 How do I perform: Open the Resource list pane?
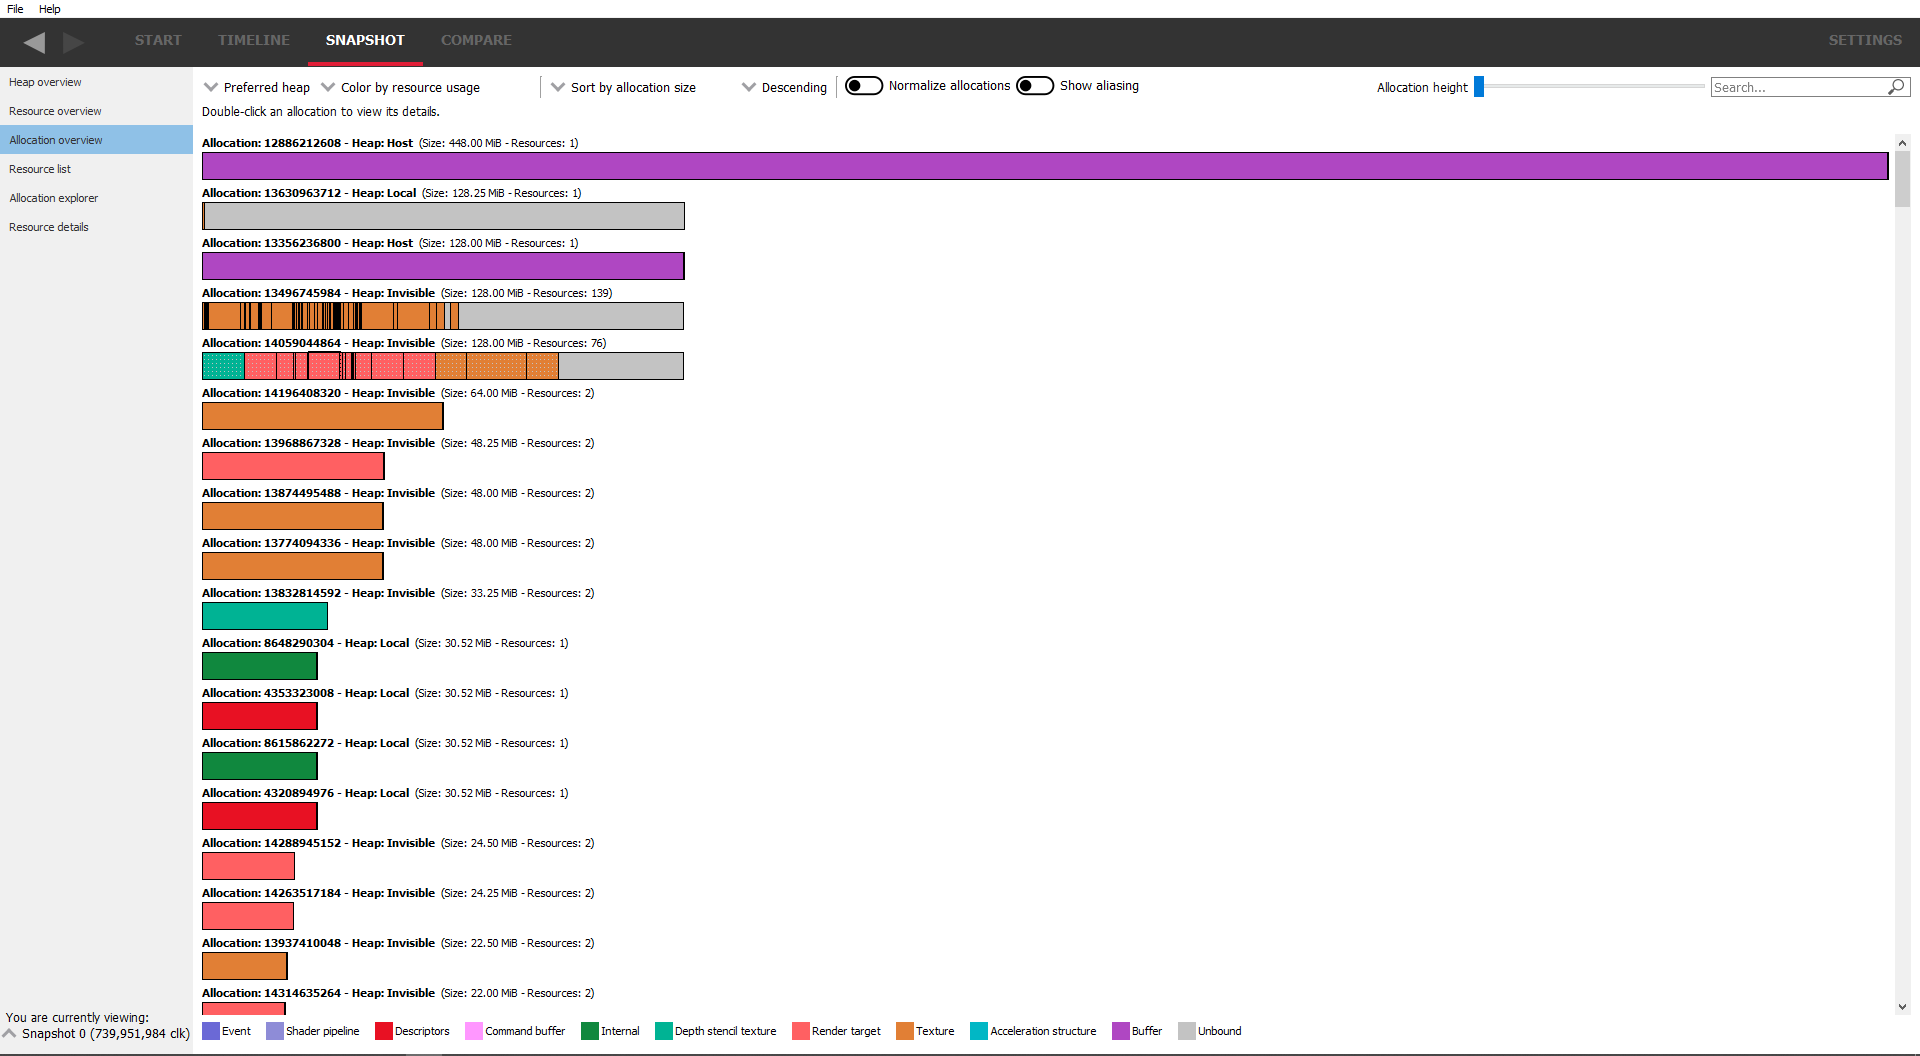[40, 169]
